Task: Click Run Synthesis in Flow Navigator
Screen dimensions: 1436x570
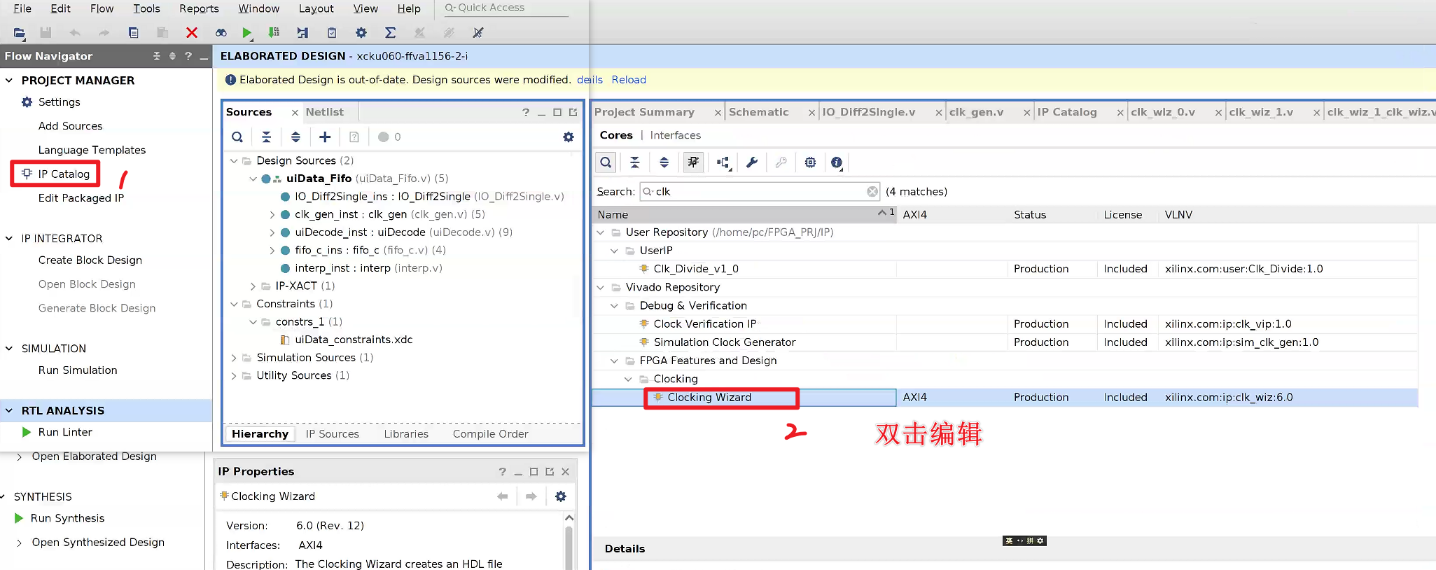Action: tap(67, 518)
